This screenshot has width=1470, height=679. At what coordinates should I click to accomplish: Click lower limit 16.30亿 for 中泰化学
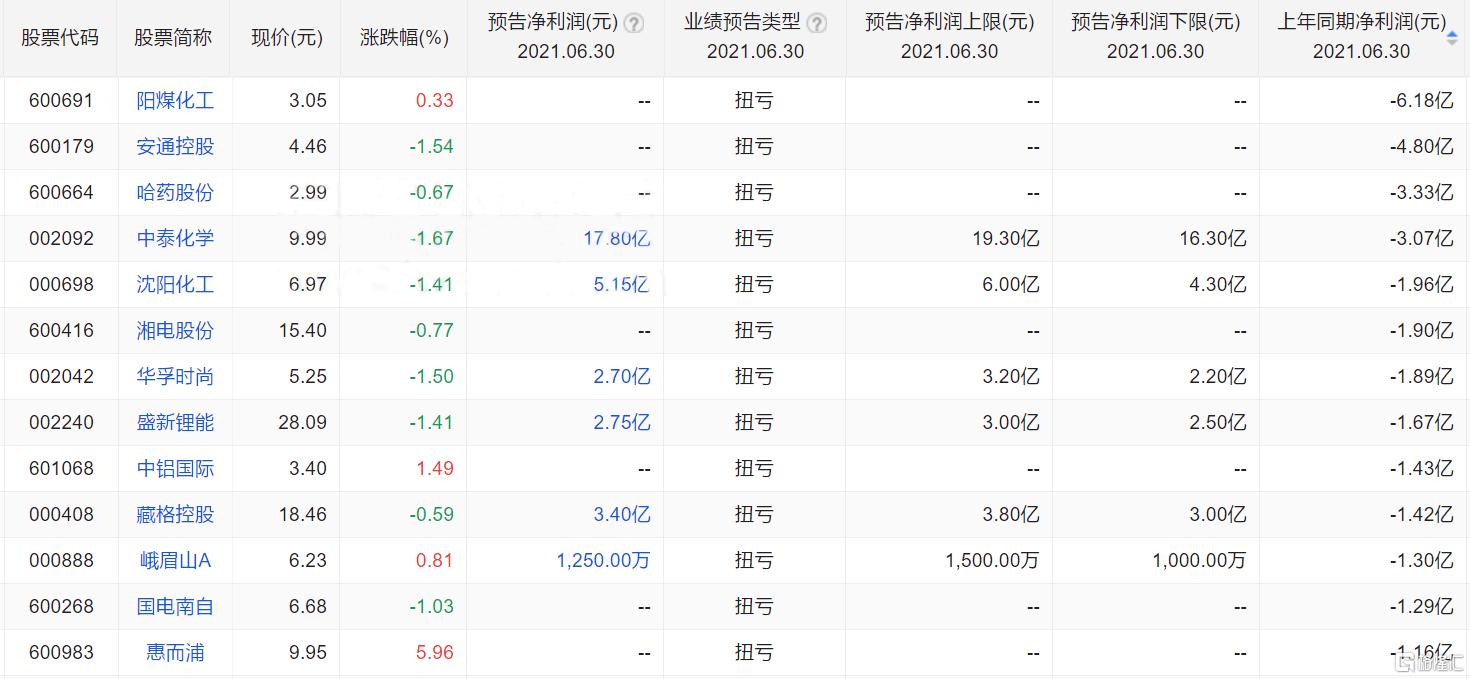coord(1211,238)
